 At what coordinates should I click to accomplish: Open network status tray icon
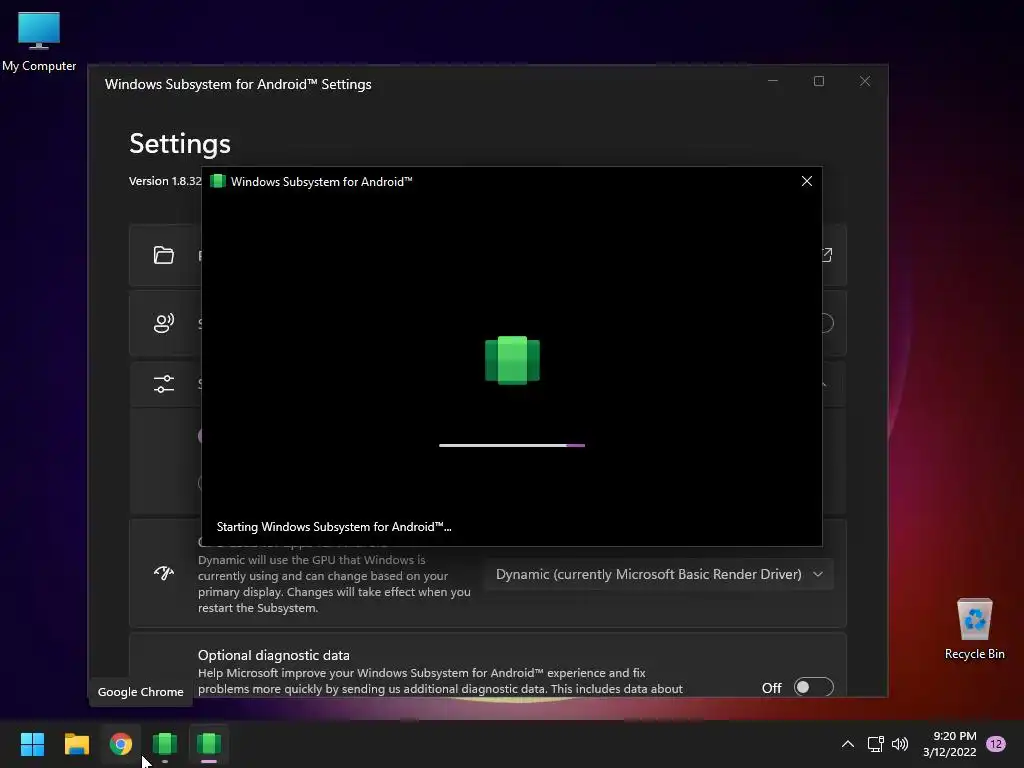(875, 744)
